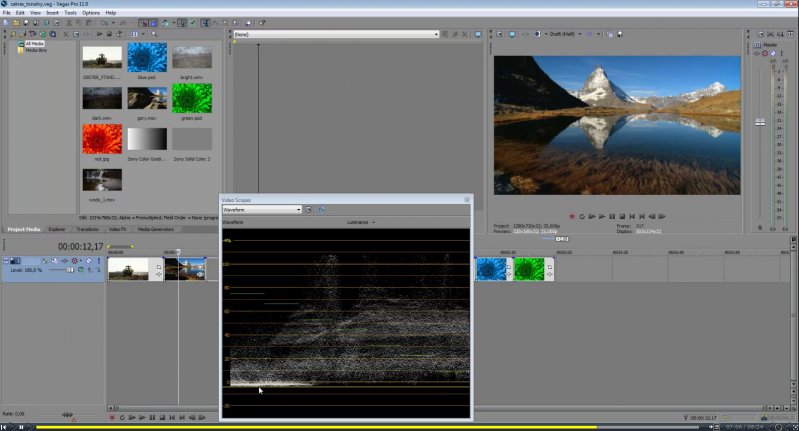Select the blue.psd media thumbnail

coord(147,57)
